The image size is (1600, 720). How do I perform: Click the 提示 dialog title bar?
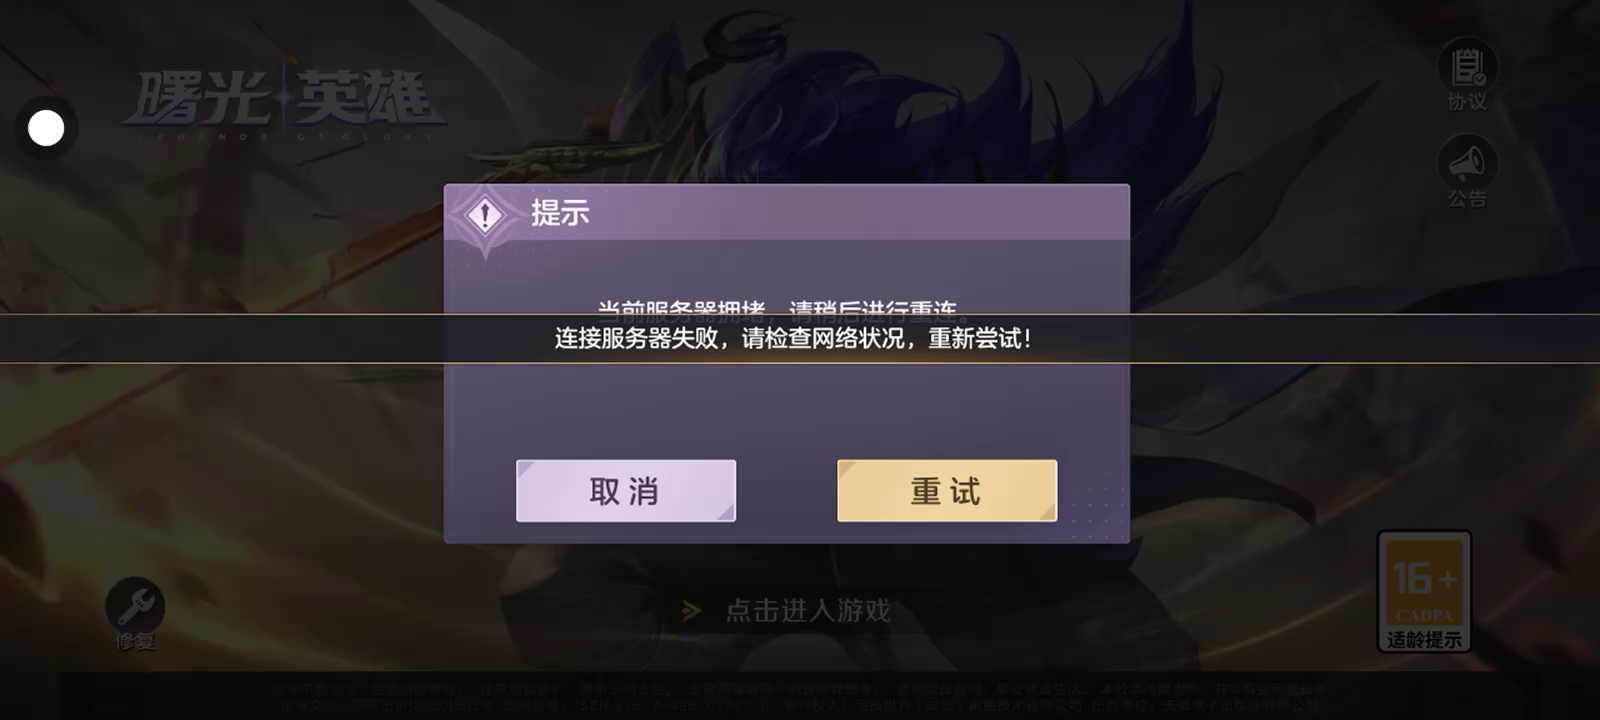click(787, 213)
